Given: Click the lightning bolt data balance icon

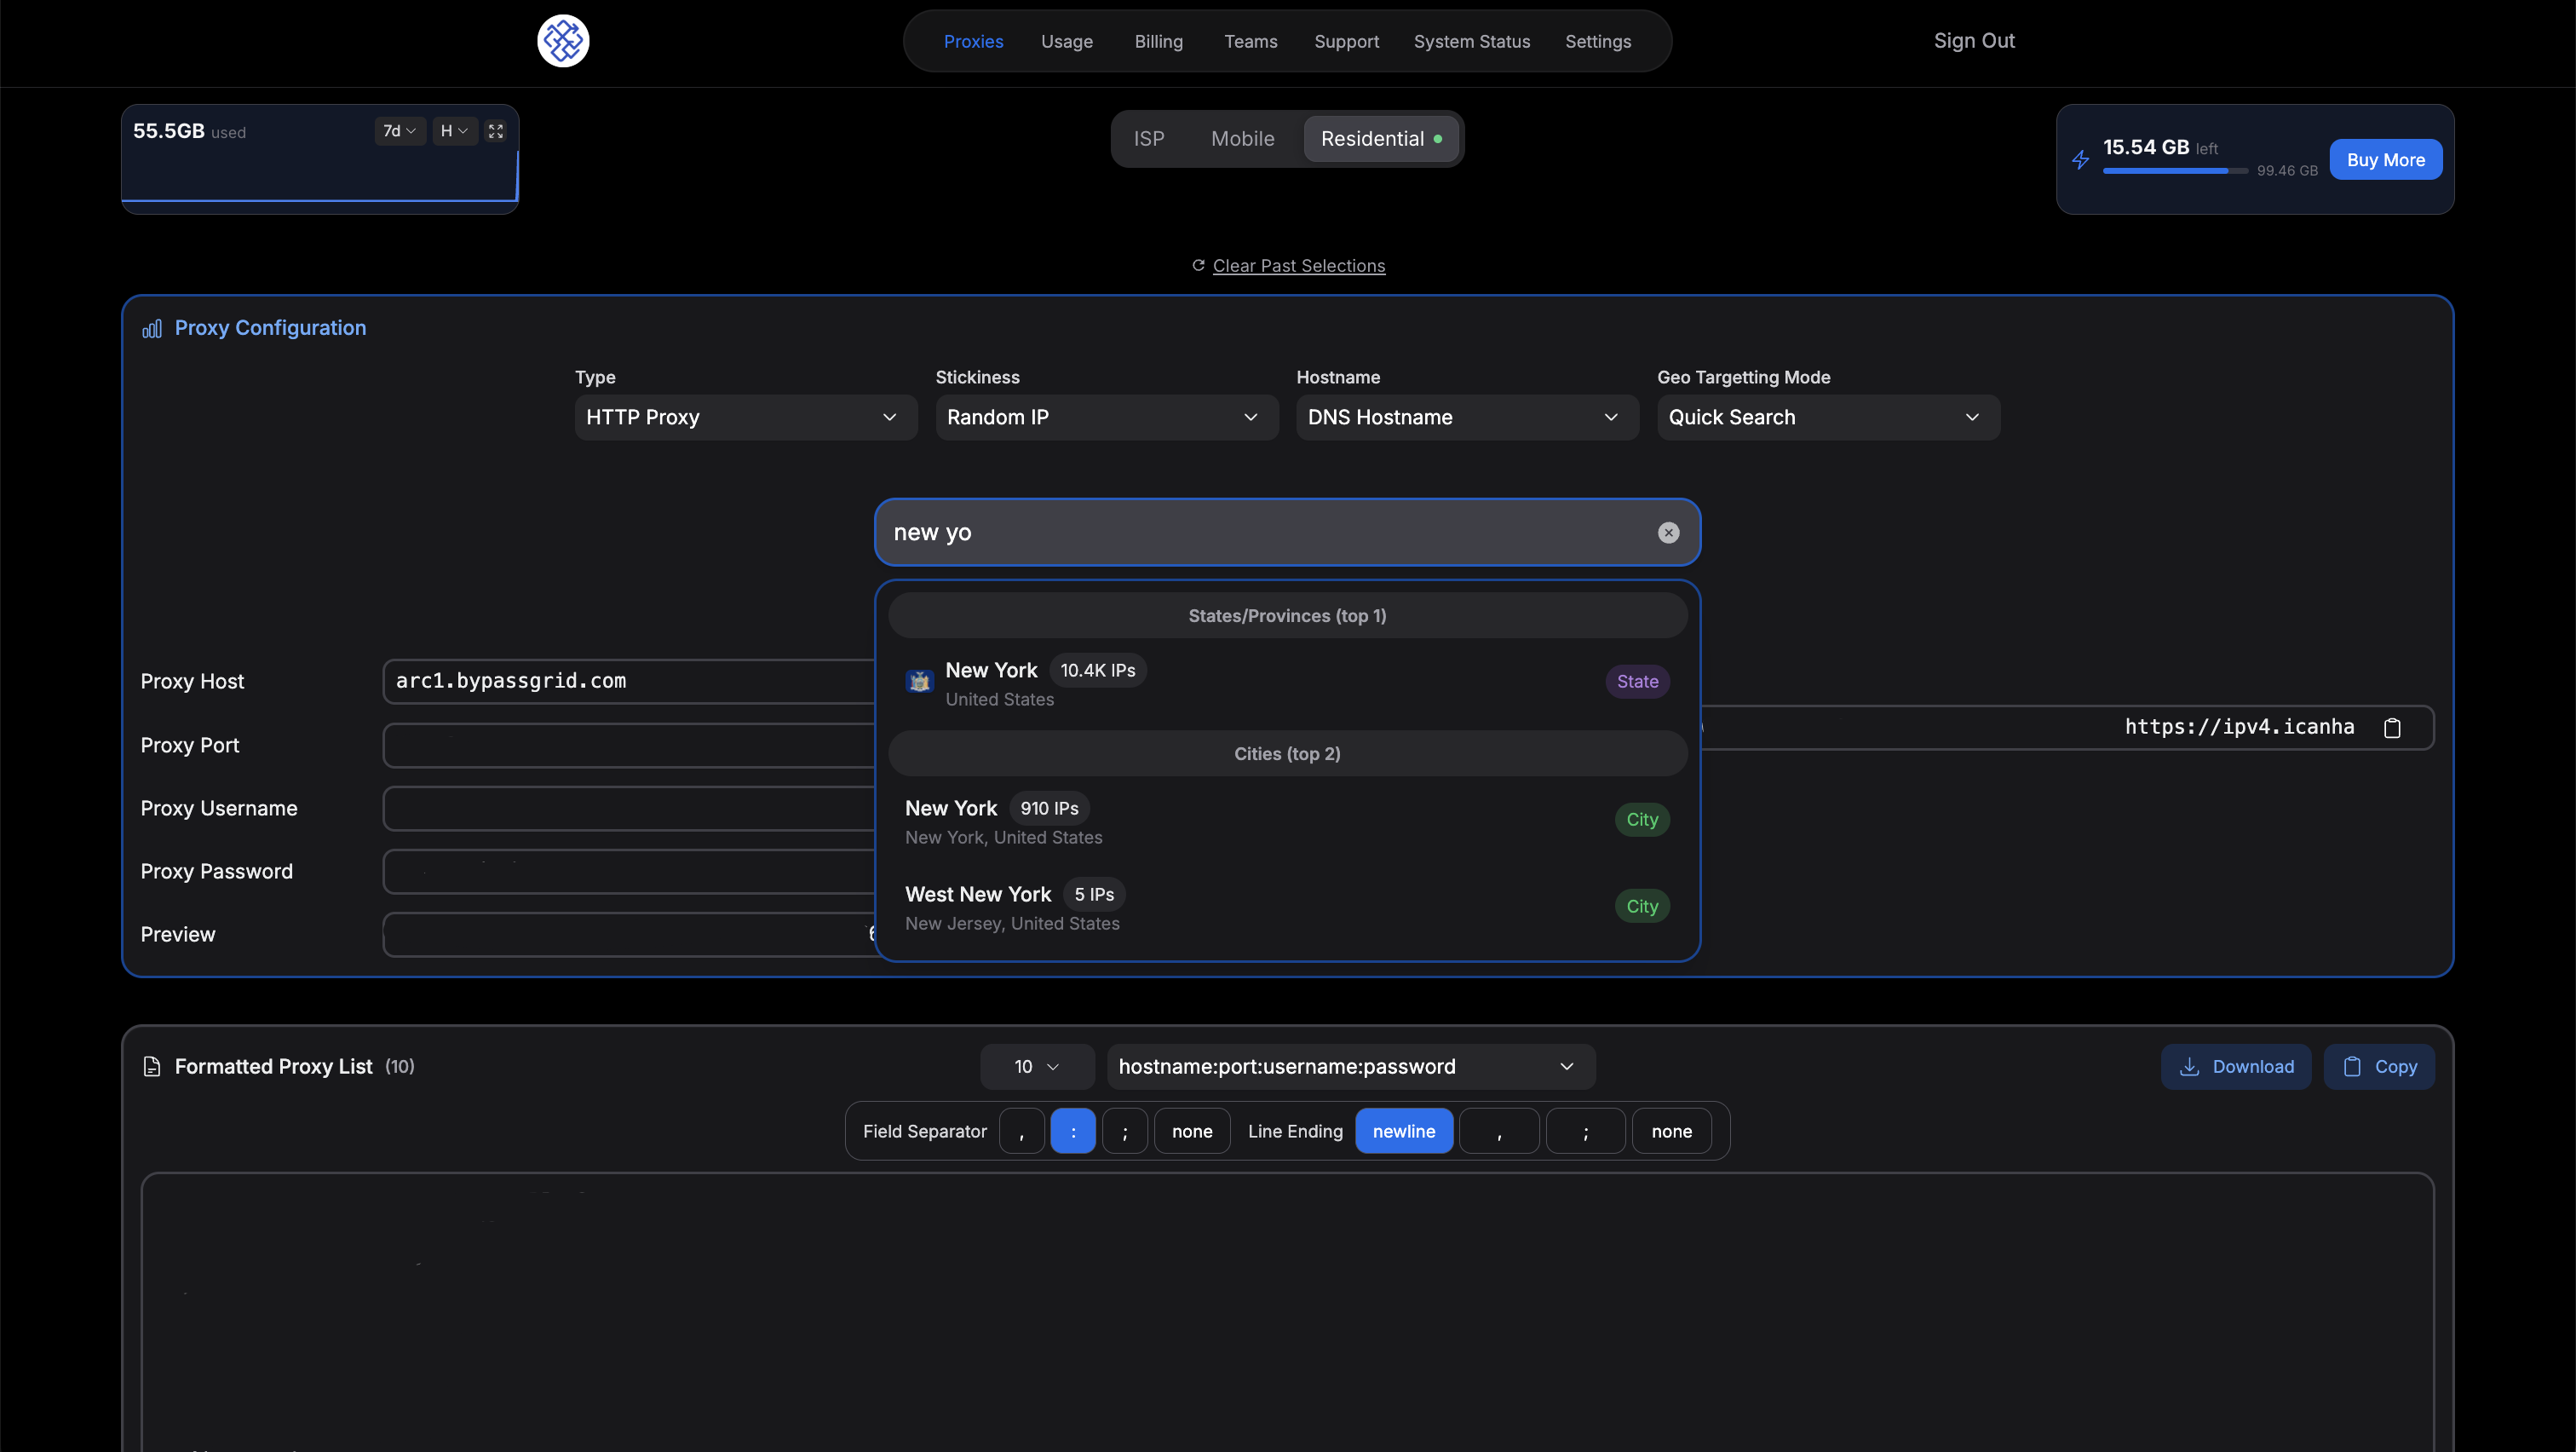Looking at the screenshot, I should [x=2081, y=160].
